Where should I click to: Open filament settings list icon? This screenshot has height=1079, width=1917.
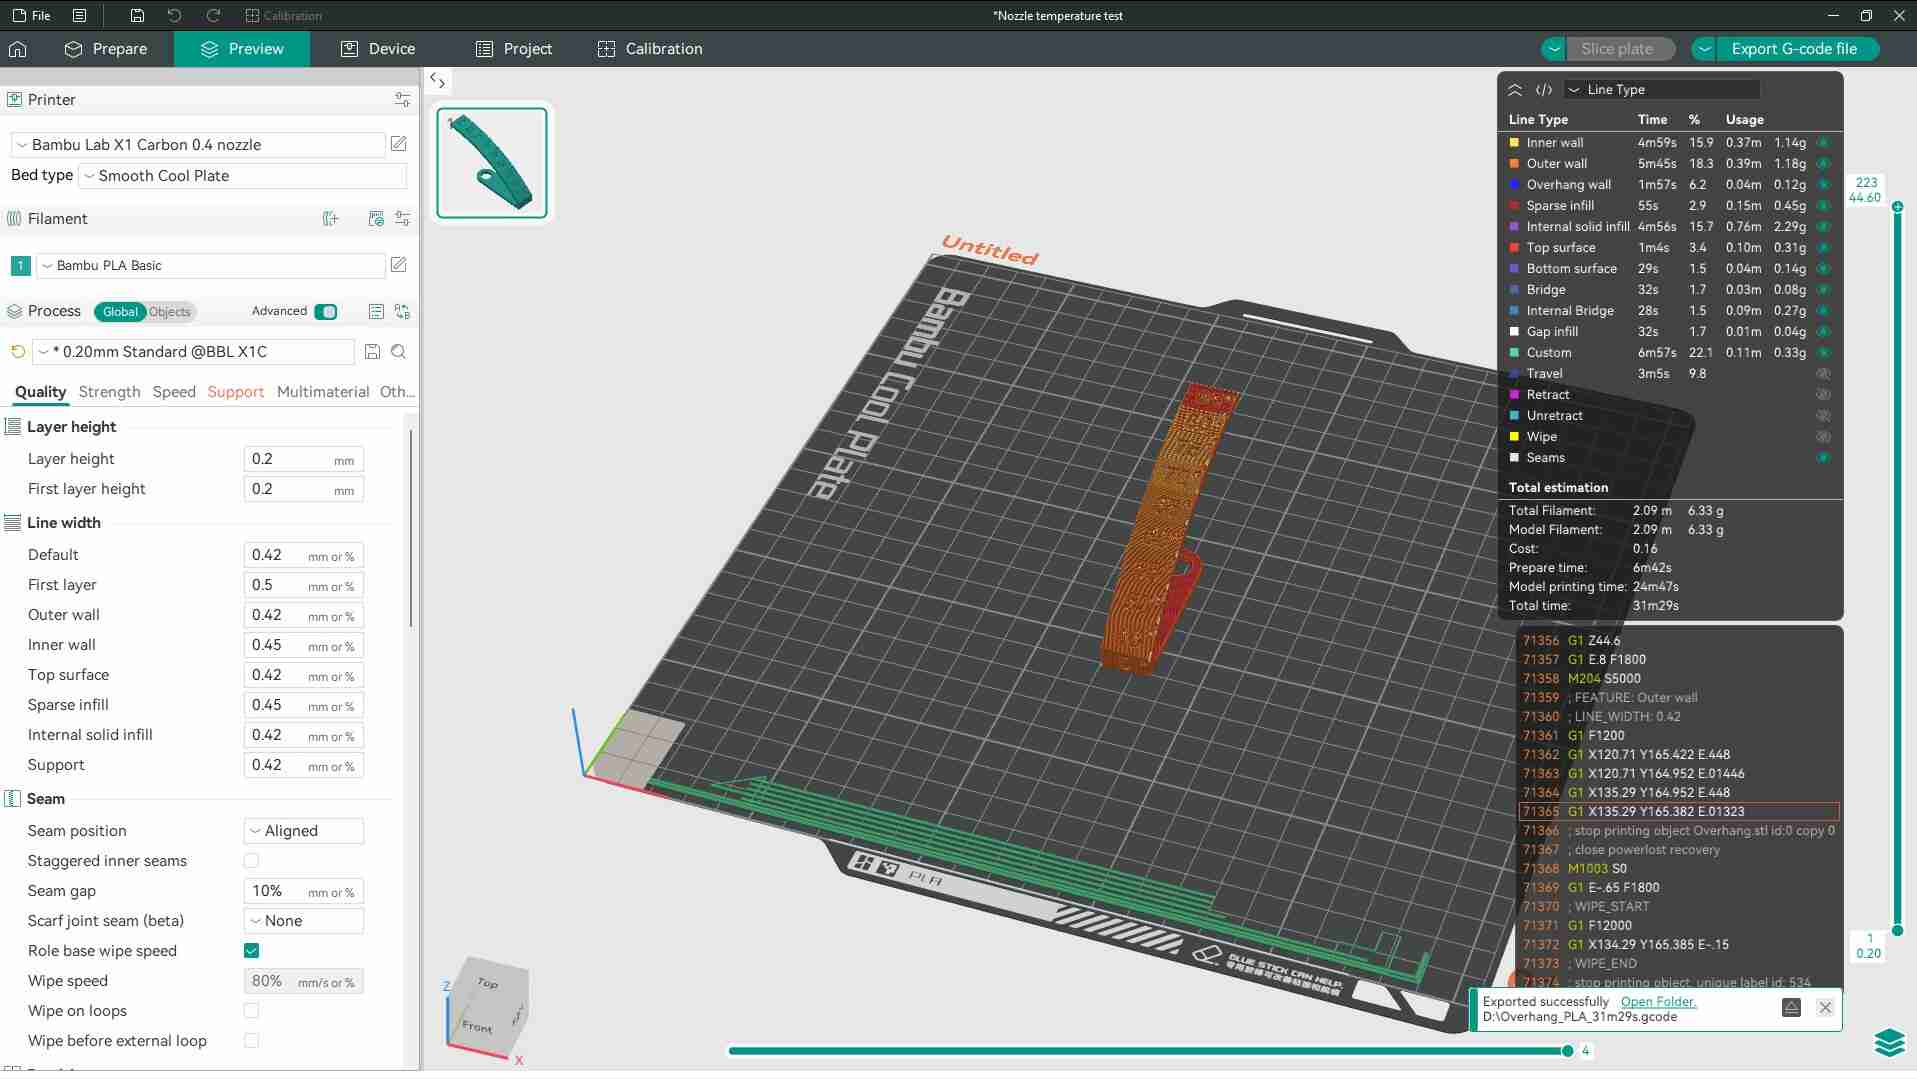(402, 219)
